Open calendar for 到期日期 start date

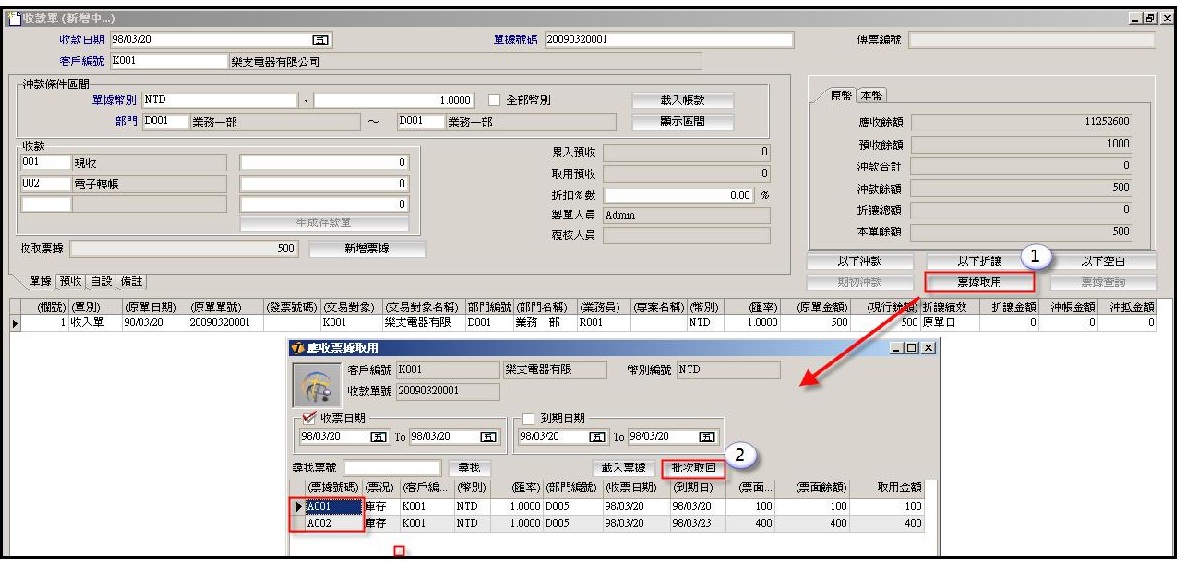tap(596, 437)
